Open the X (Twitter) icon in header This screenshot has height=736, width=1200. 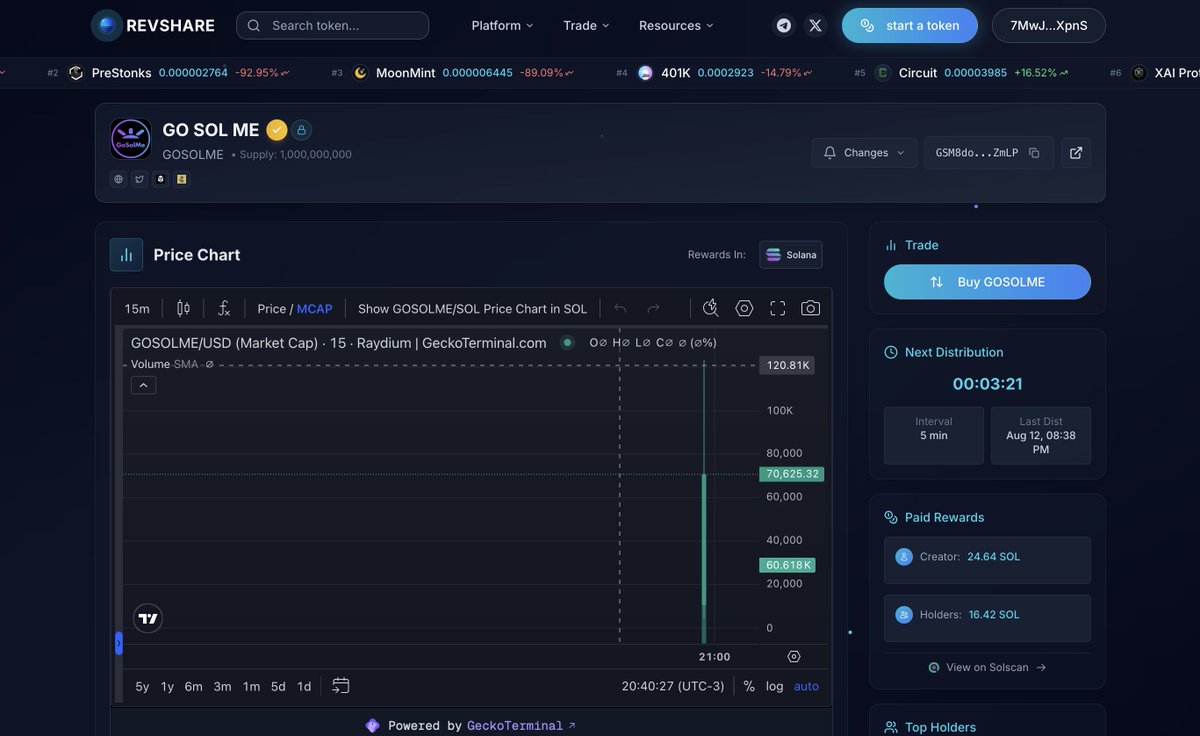click(x=816, y=25)
